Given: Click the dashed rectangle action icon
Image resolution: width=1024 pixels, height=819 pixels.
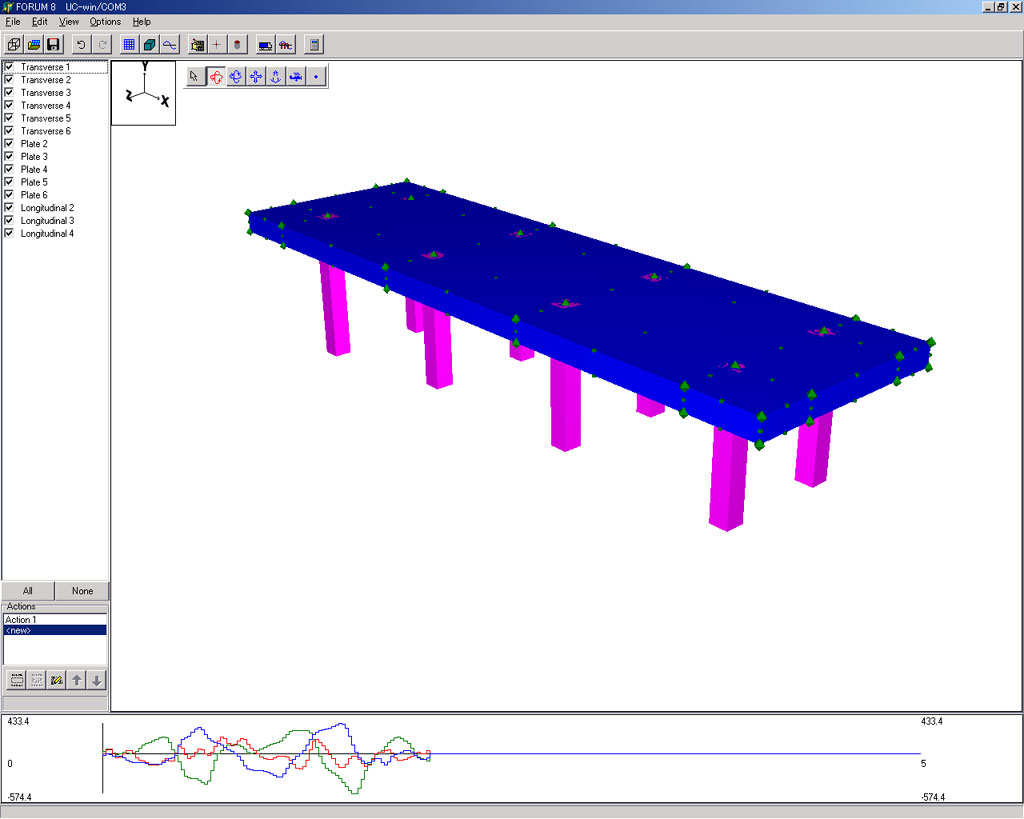Looking at the screenshot, I should [17, 680].
